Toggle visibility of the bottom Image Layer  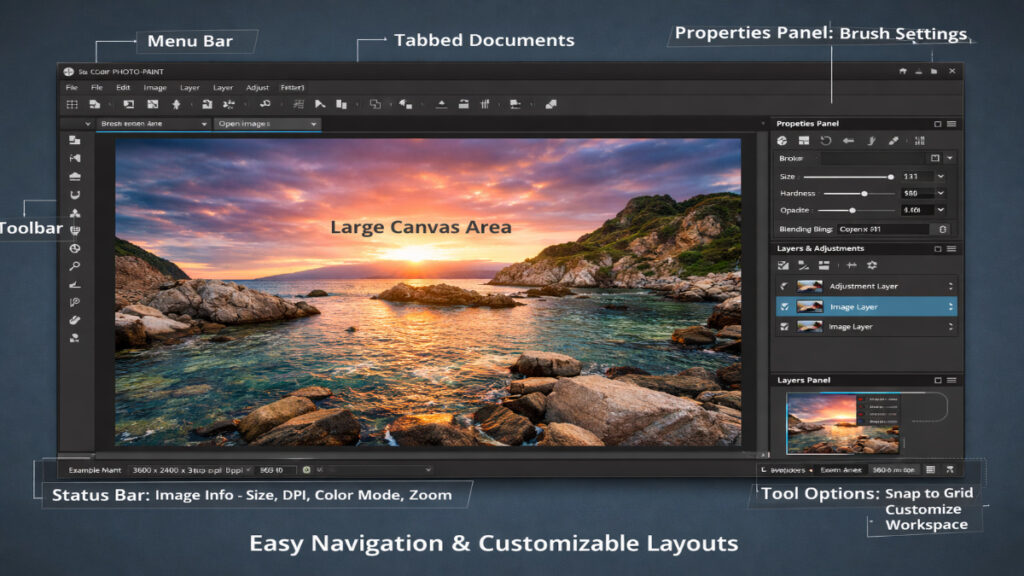[785, 326]
